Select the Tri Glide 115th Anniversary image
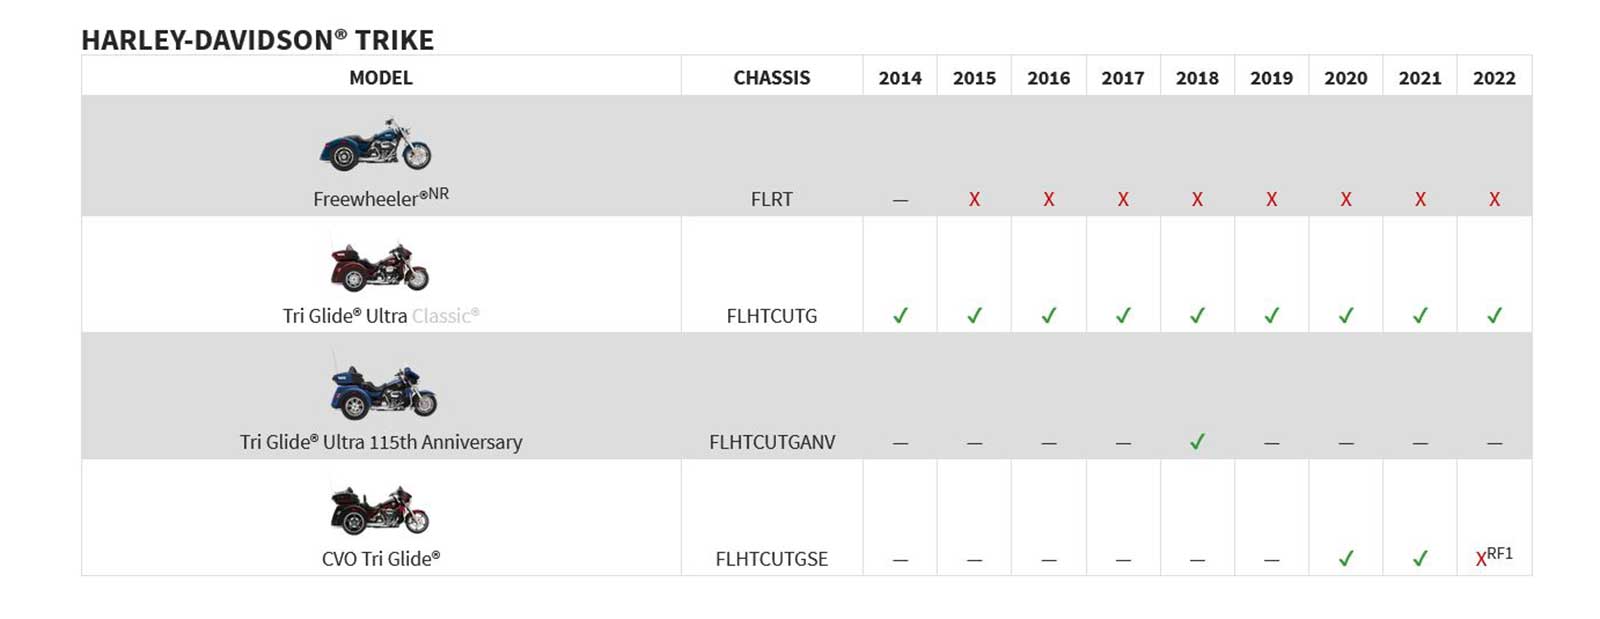This screenshot has width=1600, height=619. [x=384, y=389]
